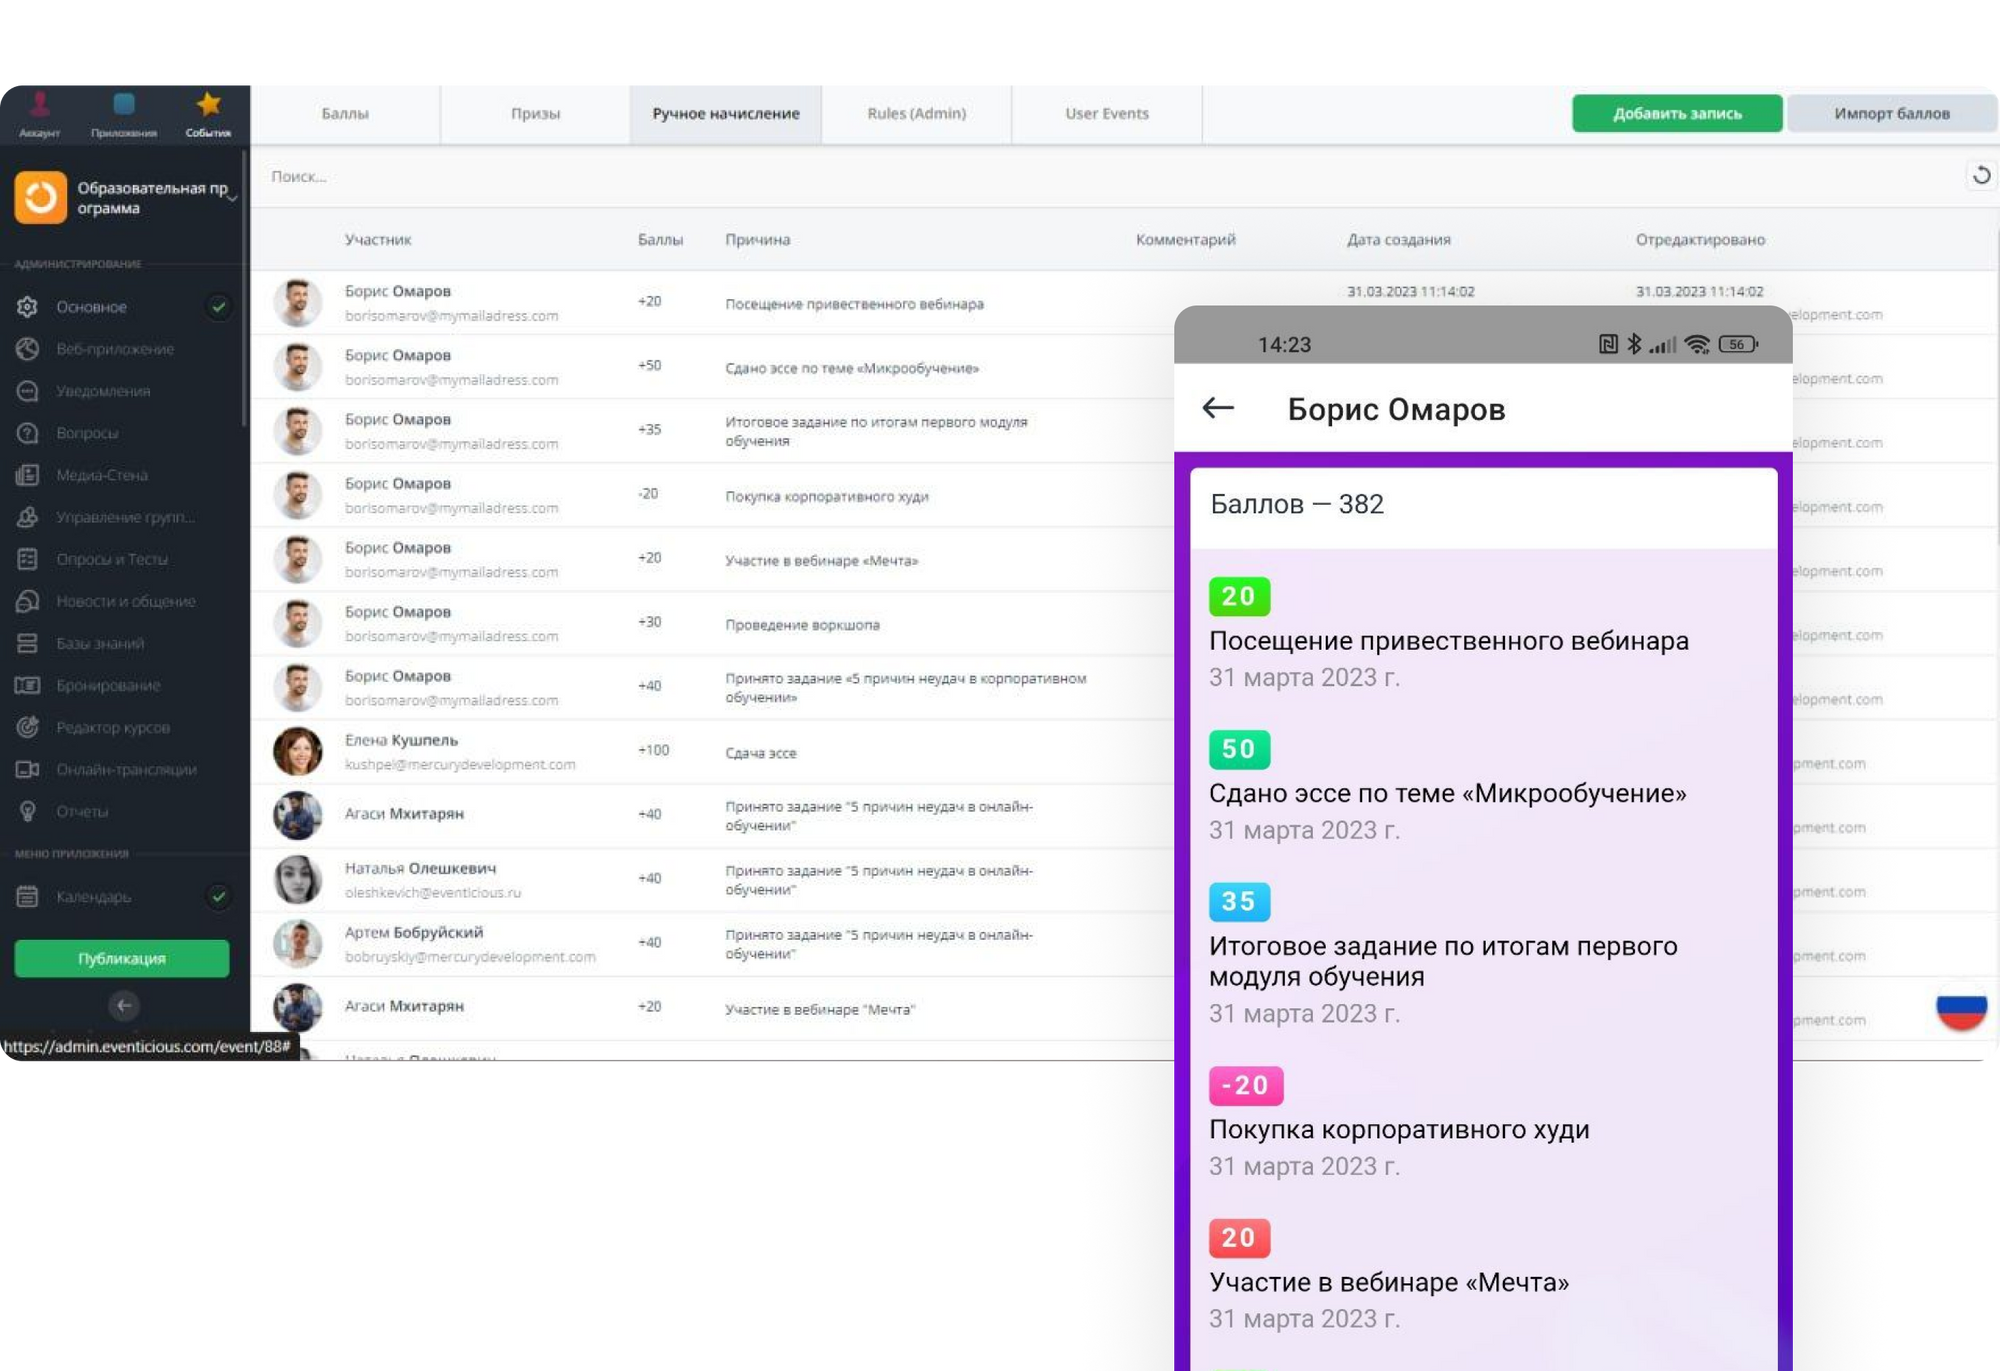
Task: Open the Russian flag language selector
Action: [1960, 1008]
